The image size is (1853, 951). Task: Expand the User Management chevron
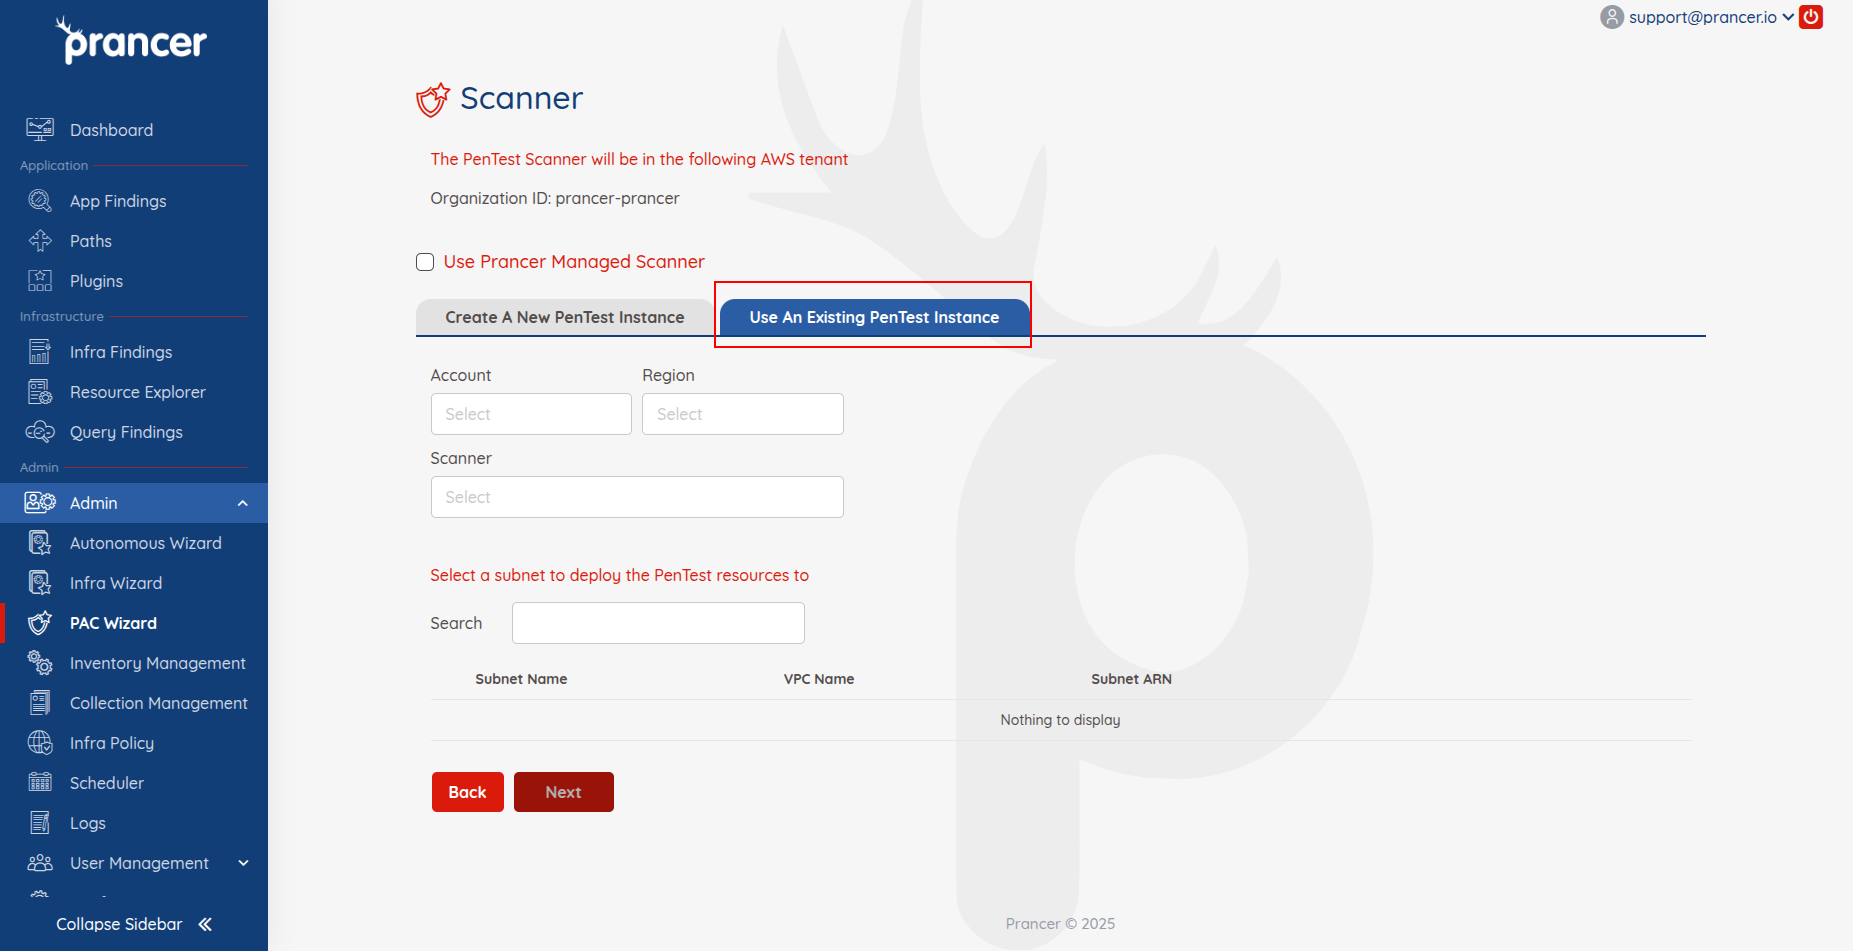243,863
